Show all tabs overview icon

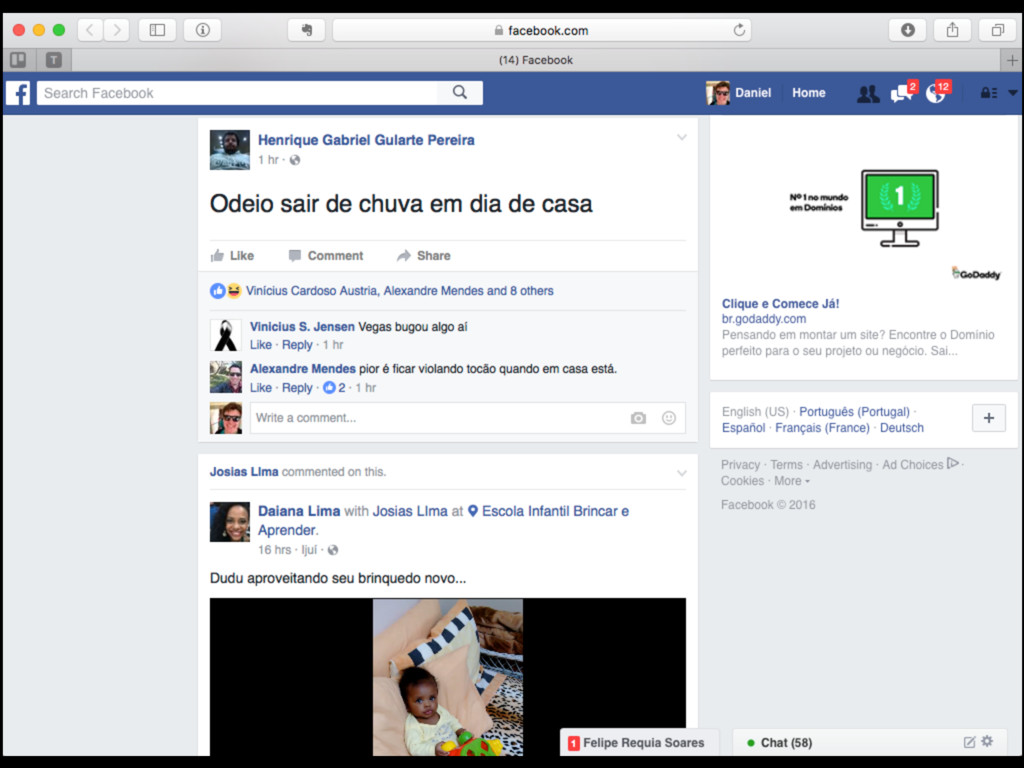pos(997,30)
